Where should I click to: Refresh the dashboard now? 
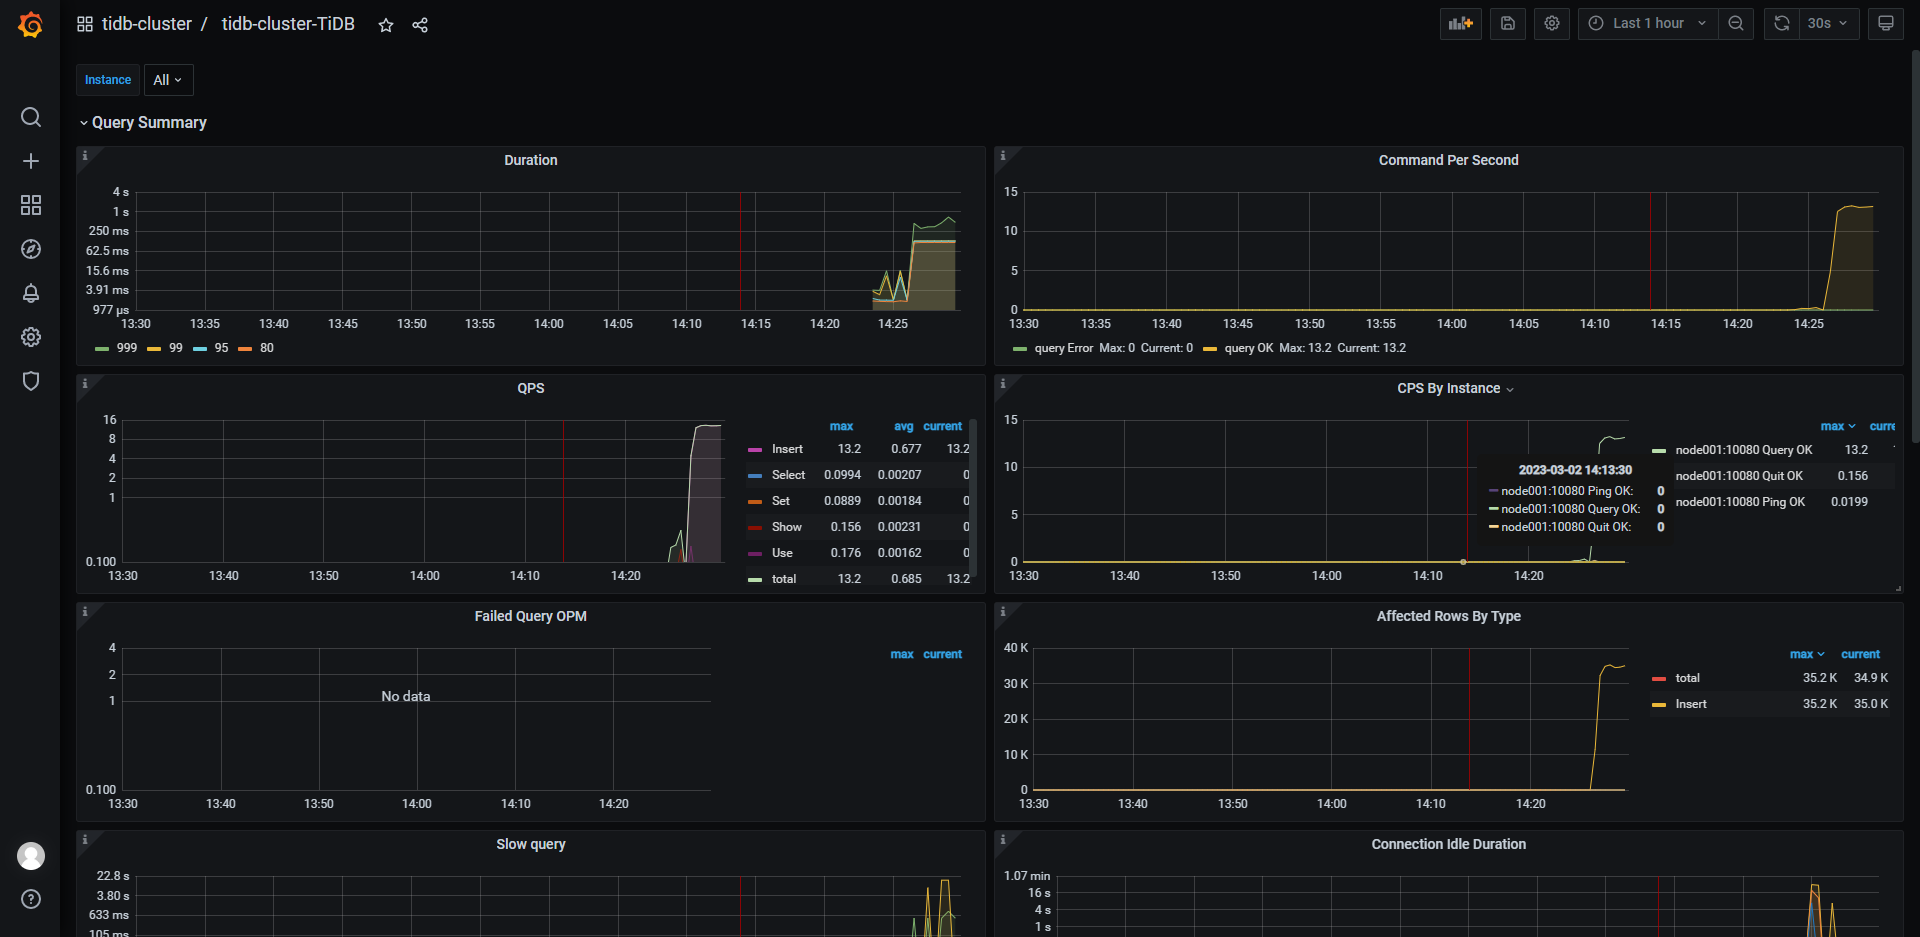1781,23
